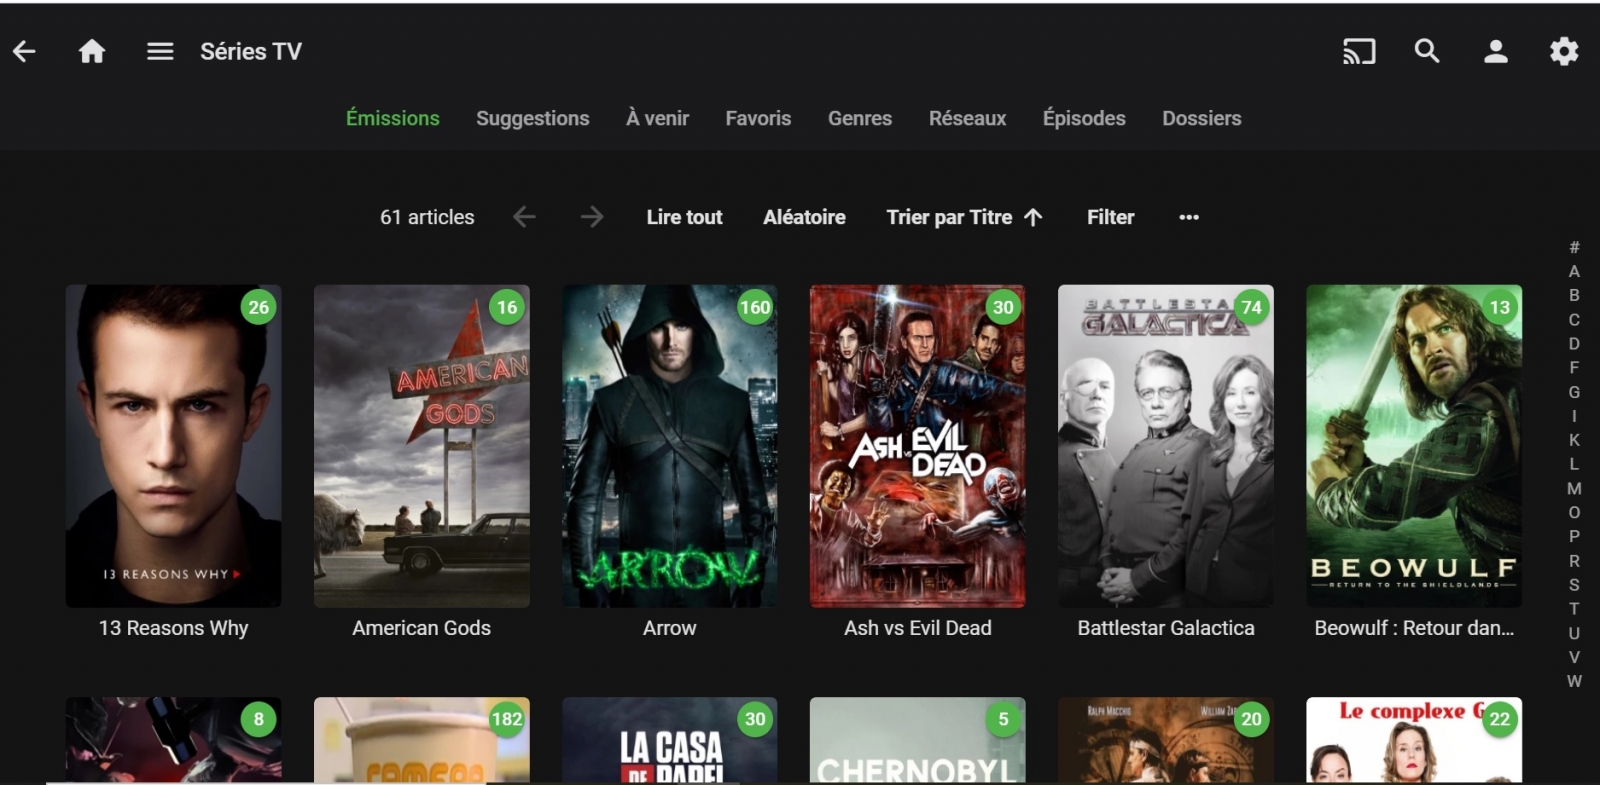Open the 13 Reasons Why poster
Image resolution: width=1600 pixels, height=785 pixels.
[x=174, y=446]
